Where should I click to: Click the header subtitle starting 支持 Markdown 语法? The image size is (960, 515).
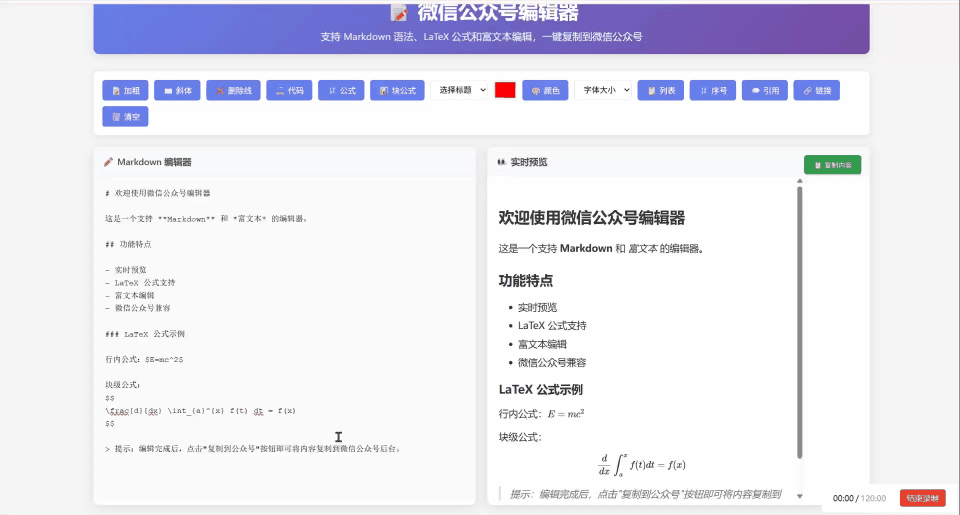[x=481, y=37]
